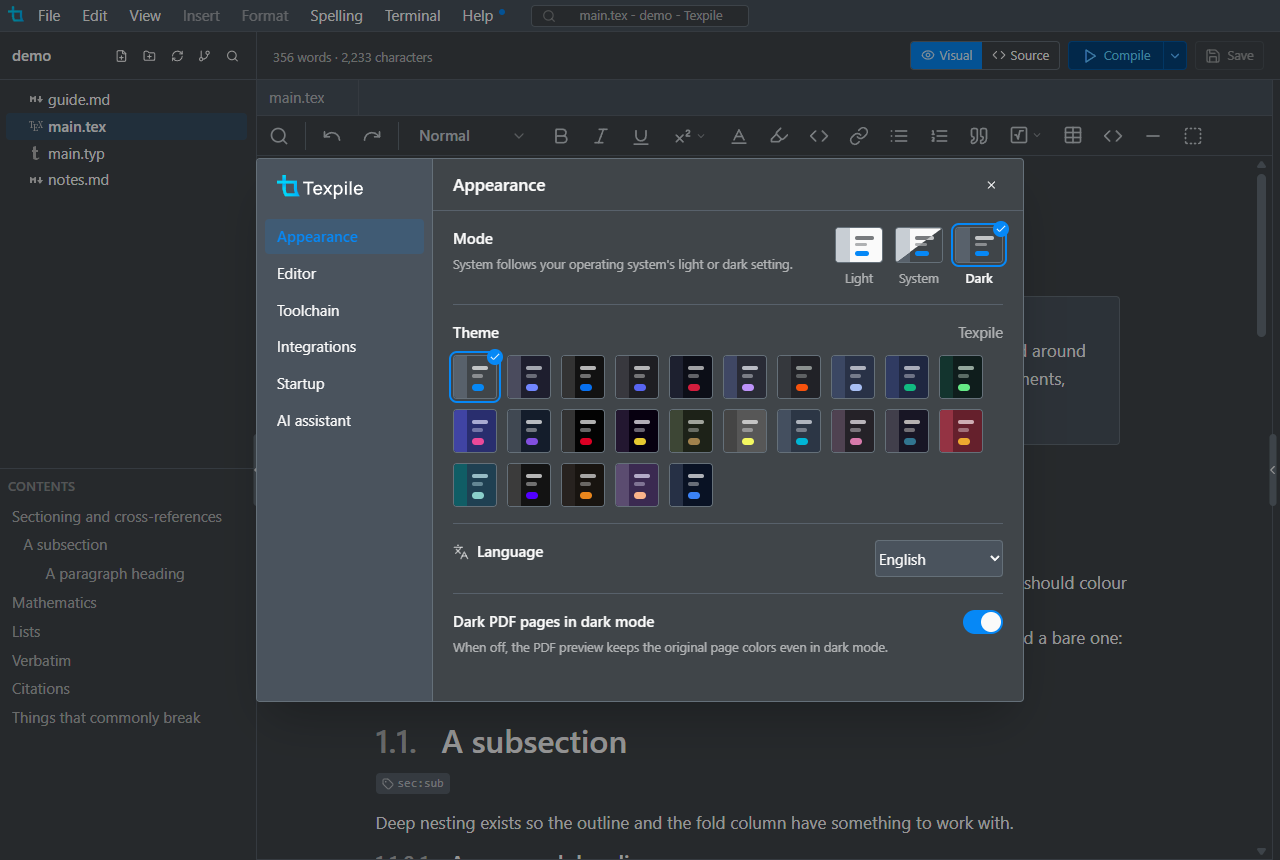This screenshot has height=860, width=1280.
Task: Toggle Dark PDF pages in dark mode
Action: 983,622
